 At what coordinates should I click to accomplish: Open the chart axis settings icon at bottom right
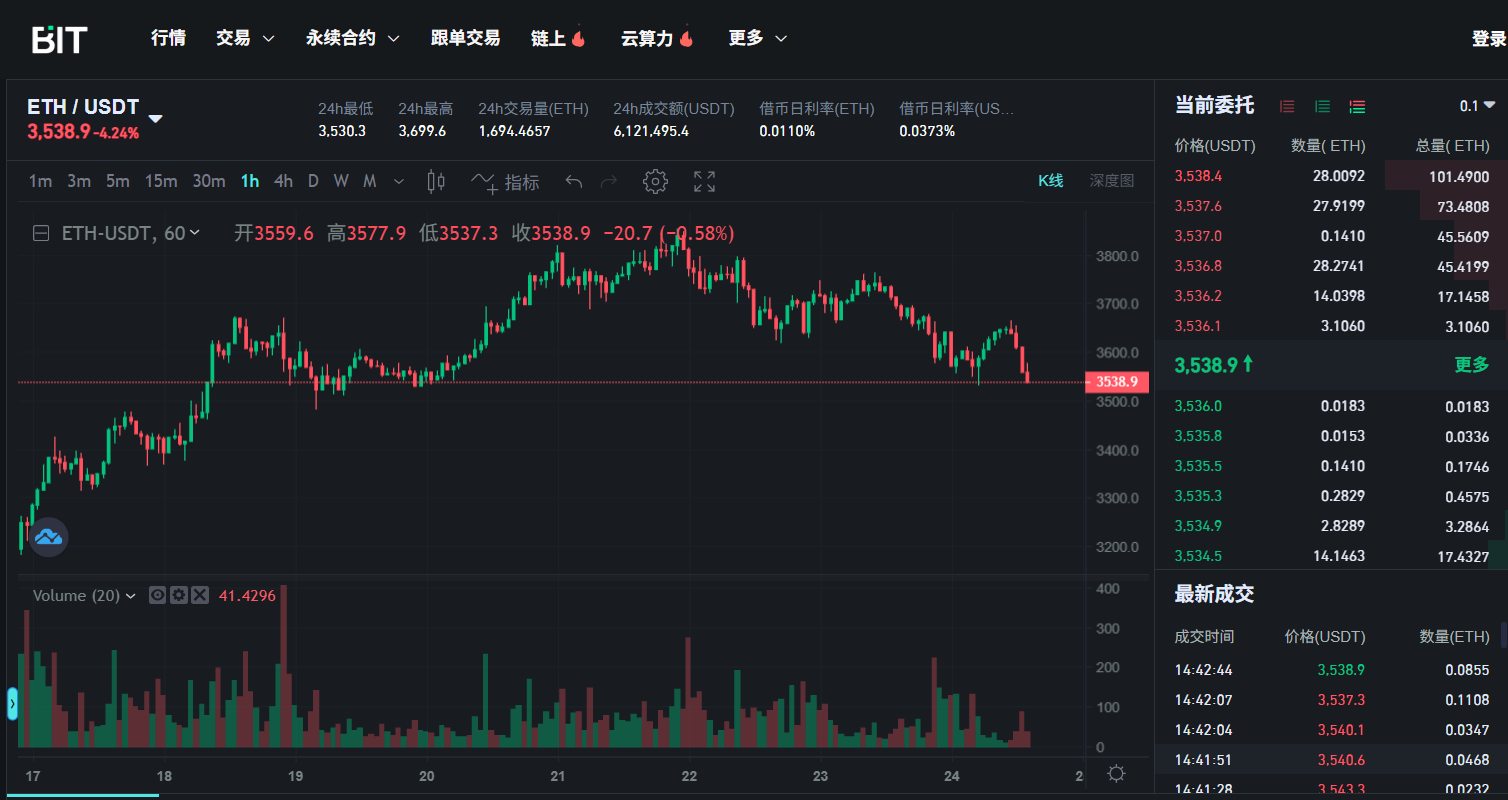[1116, 774]
